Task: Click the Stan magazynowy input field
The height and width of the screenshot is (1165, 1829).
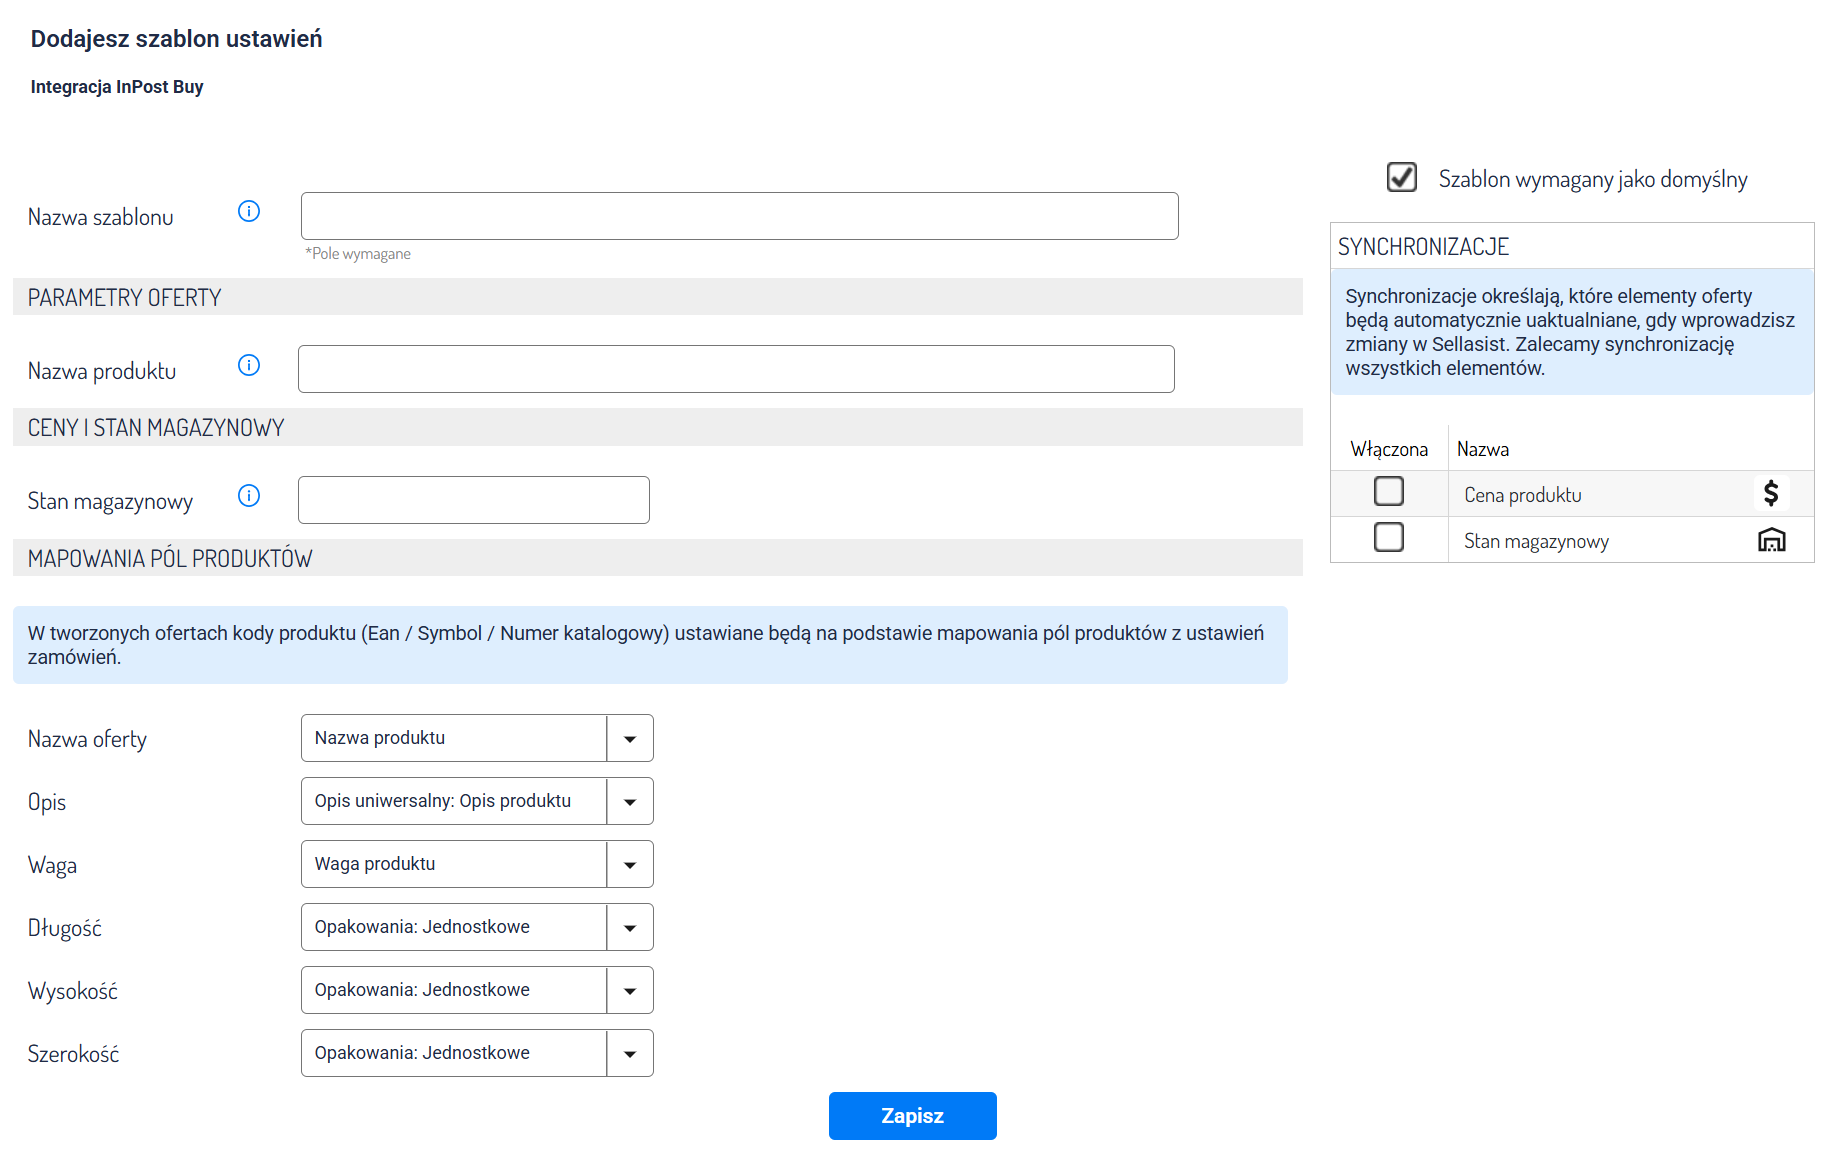Action: tap(473, 500)
